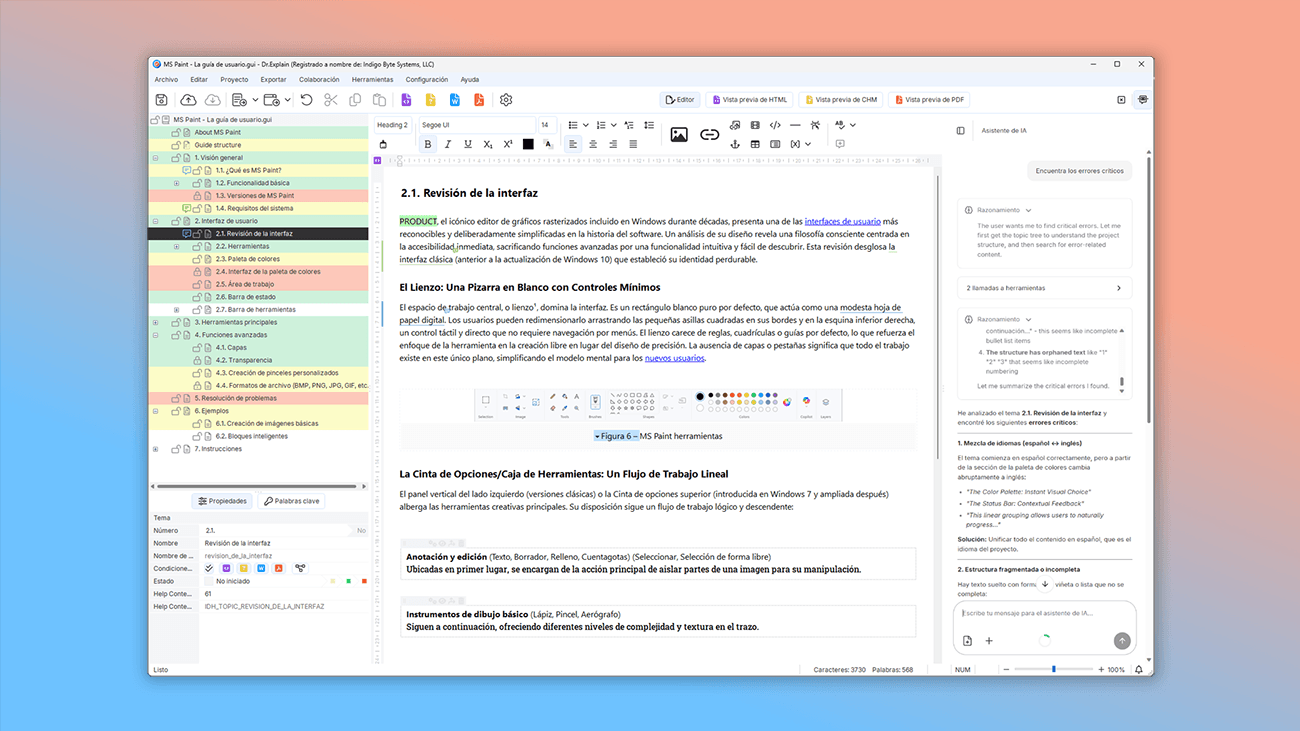Toggle the Word condition in Condiciones row
The height and width of the screenshot is (731, 1300).
261,568
